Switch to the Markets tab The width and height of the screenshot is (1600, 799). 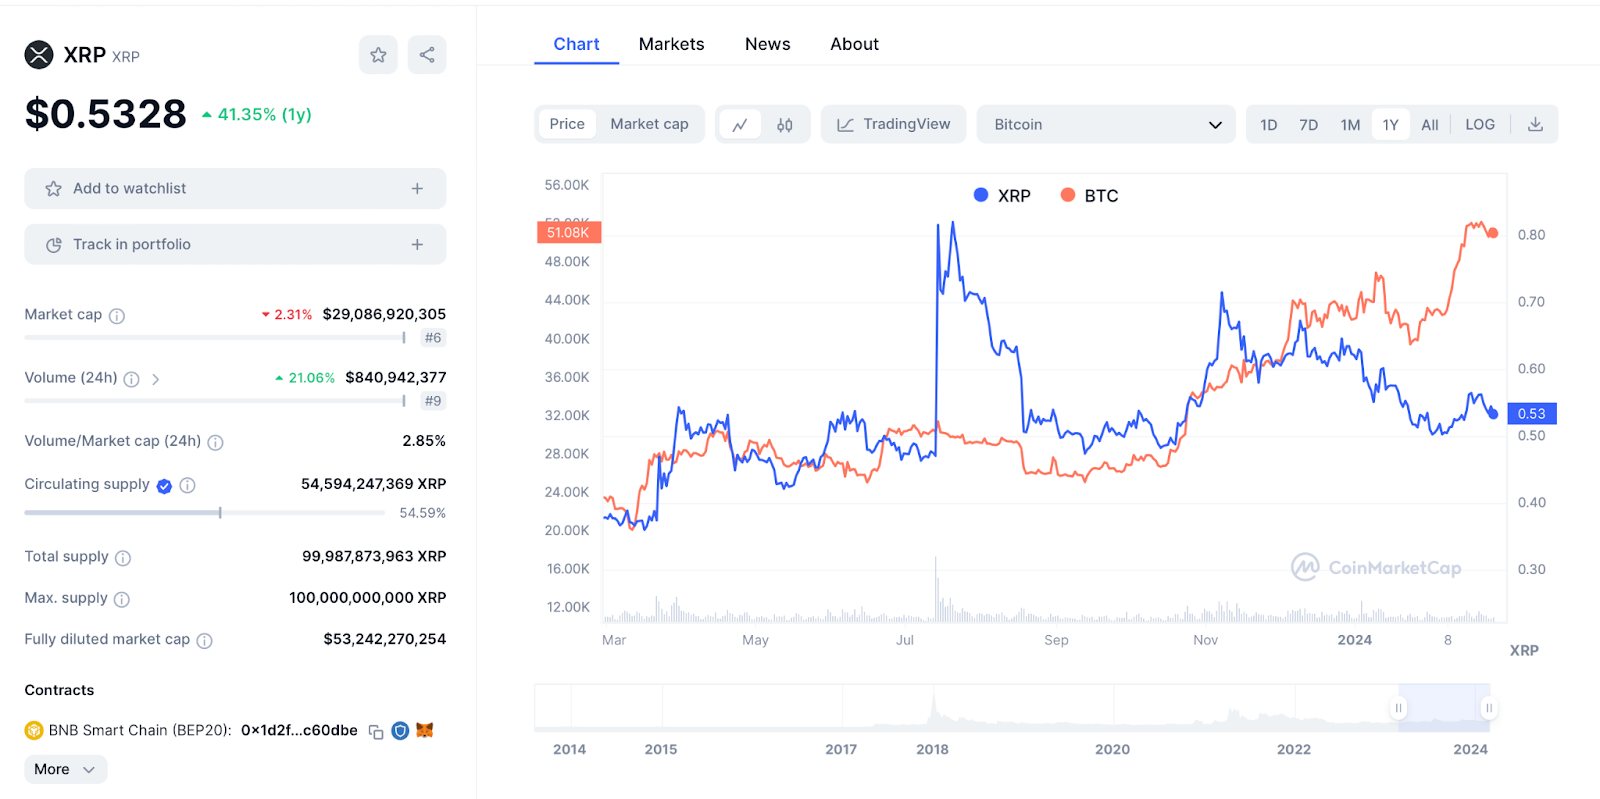coord(671,44)
